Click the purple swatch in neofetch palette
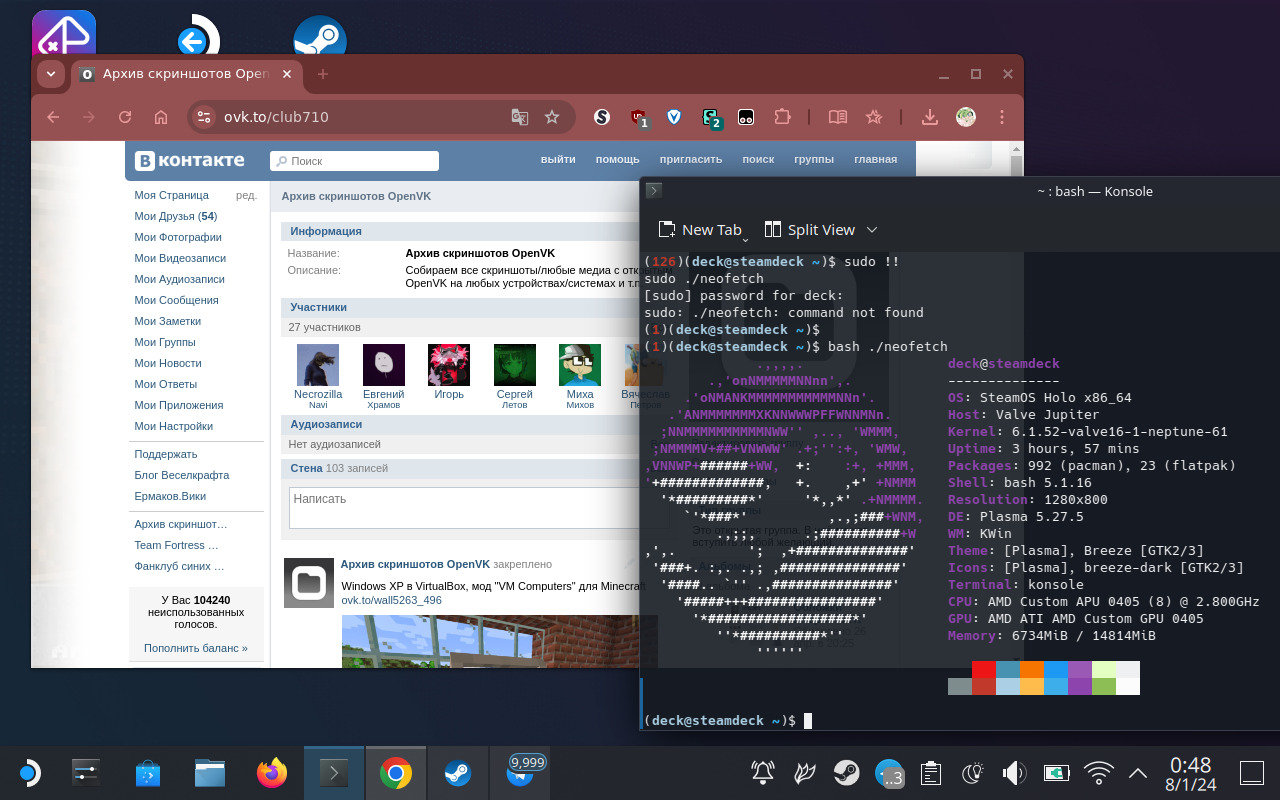The width and height of the screenshot is (1280, 800). click(x=1080, y=669)
